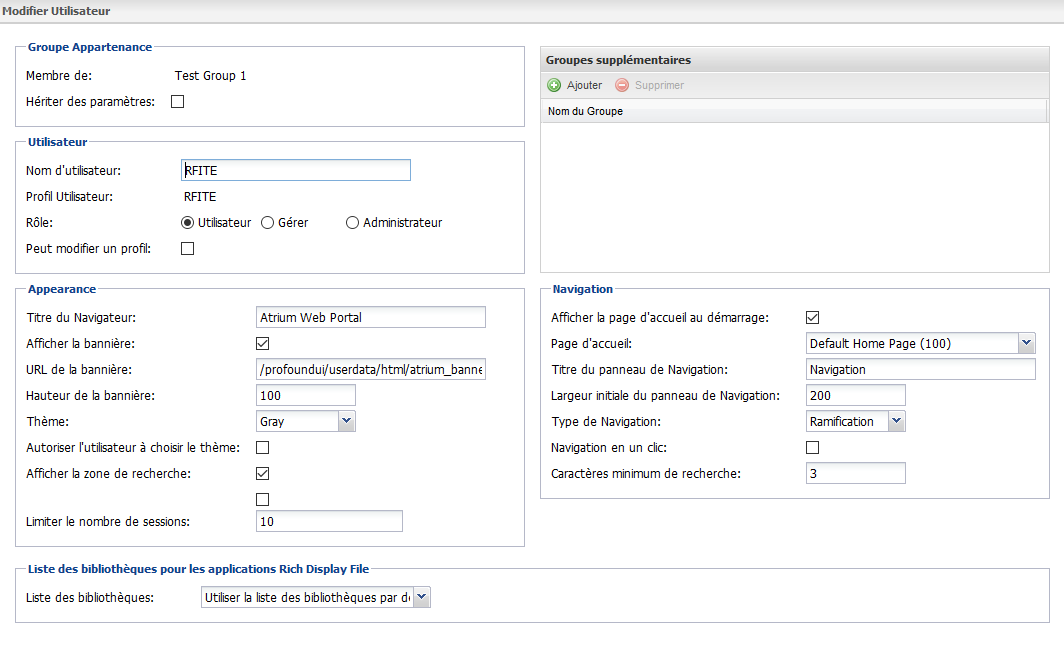Select the Administrateur role radio button
Image resolution: width=1064 pixels, height=648 pixels.
pyautogui.click(x=352, y=223)
